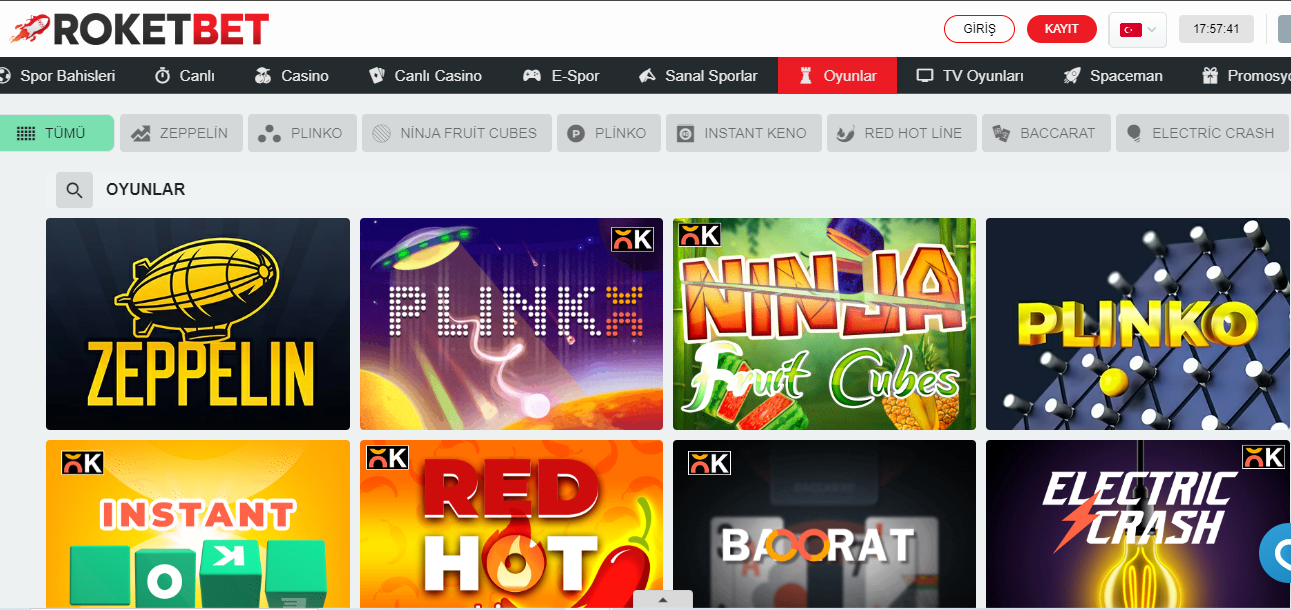The width and height of the screenshot is (1291, 610).
Task: Open the Plinkx UFO game thumbnail
Action: click(511, 324)
